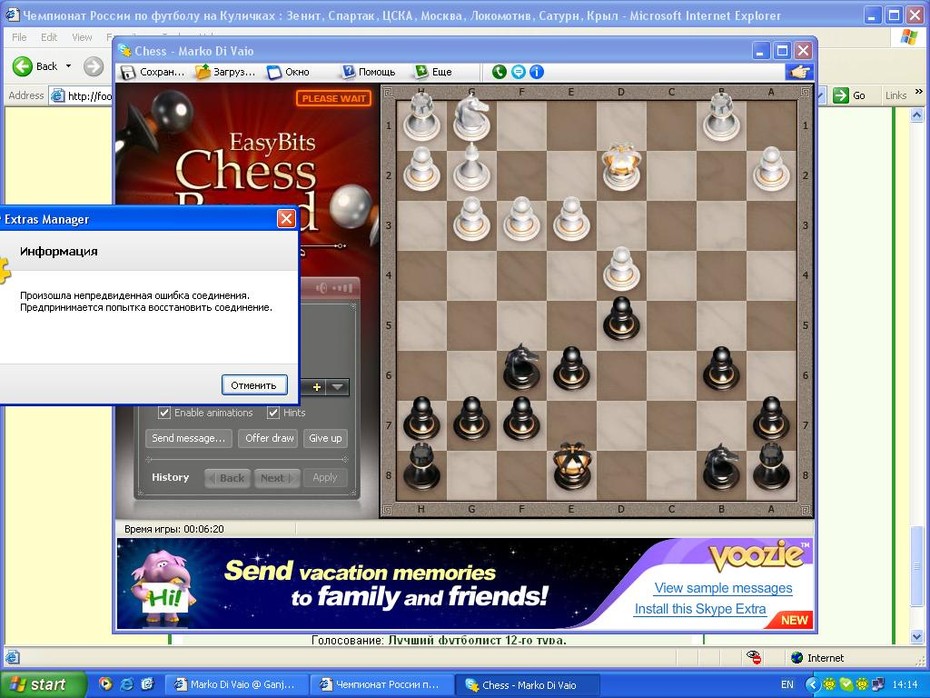Select the black knight on B8

pyautogui.click(x=721, y=467)
